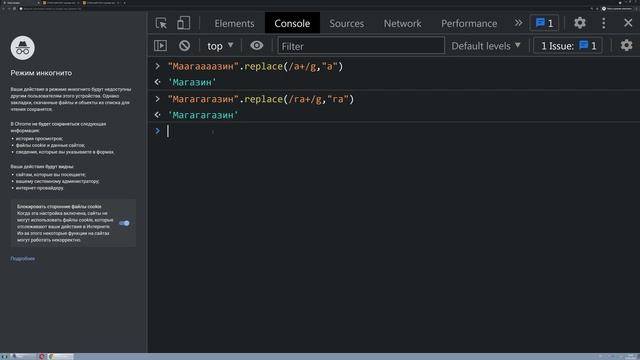Select the output 'Магагагазин'
Screen dimensions: 640x360
(203, 115)
